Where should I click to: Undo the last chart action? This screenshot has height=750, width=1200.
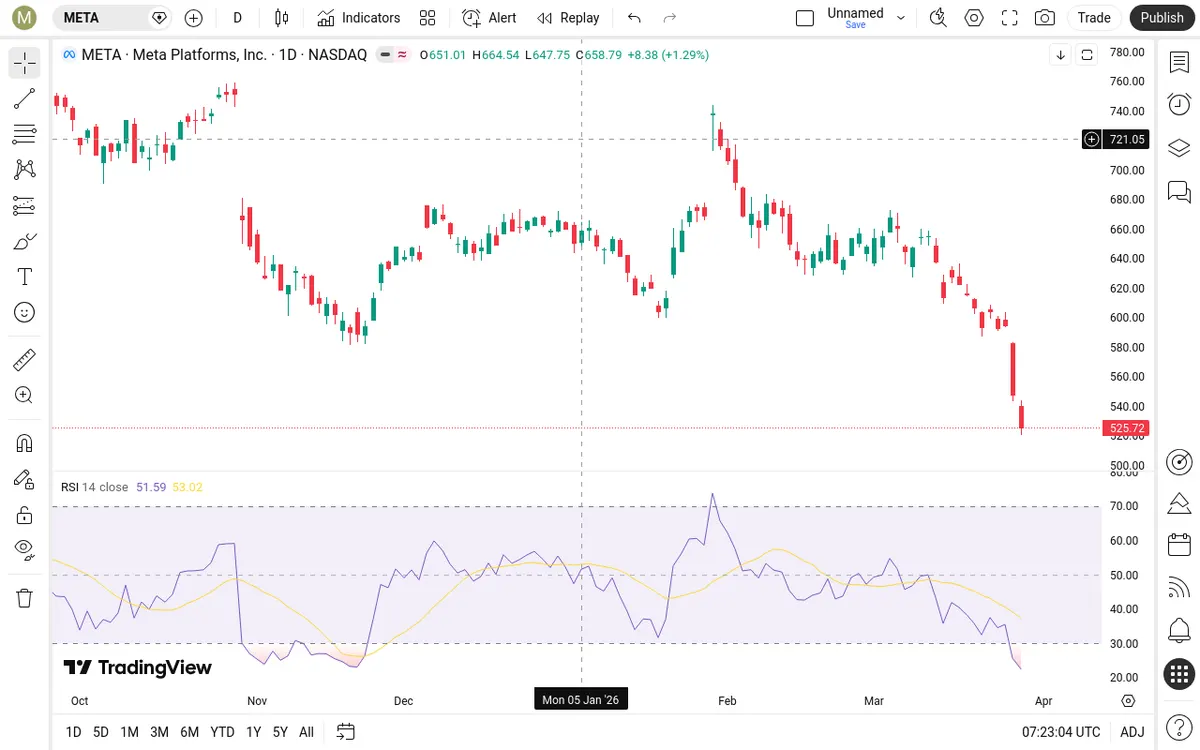point(634,17)
